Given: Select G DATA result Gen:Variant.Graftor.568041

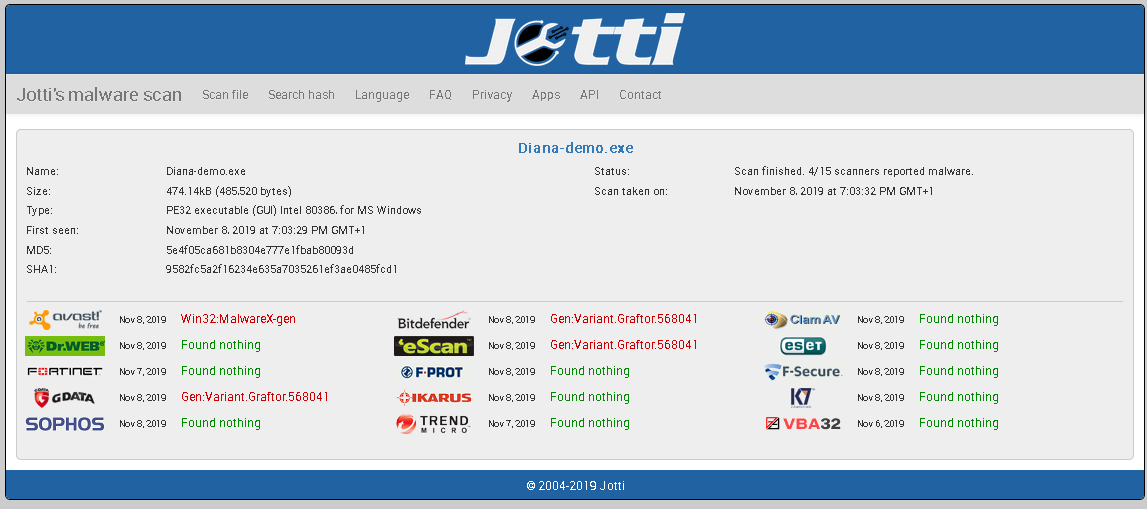Looking at the screenshot, I should 255,396.
